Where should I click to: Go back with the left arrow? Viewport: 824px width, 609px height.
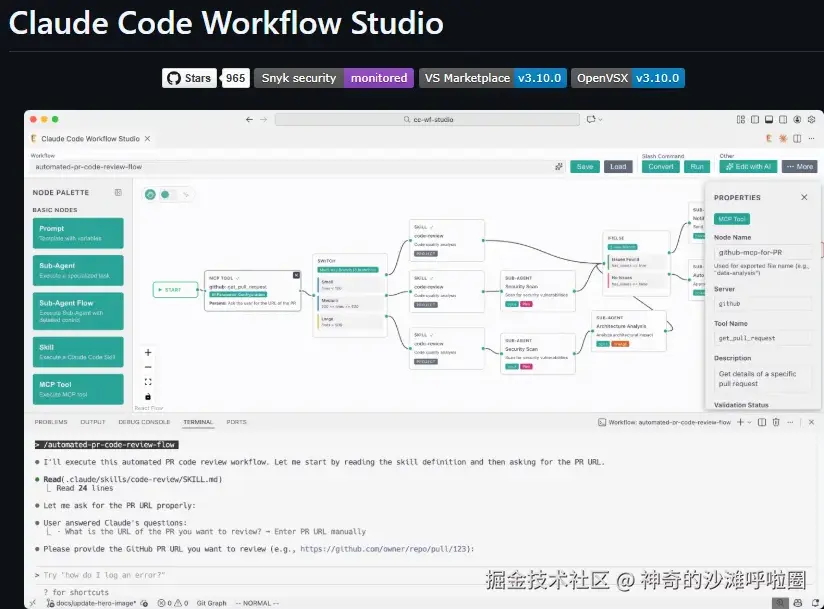(249, 119)
